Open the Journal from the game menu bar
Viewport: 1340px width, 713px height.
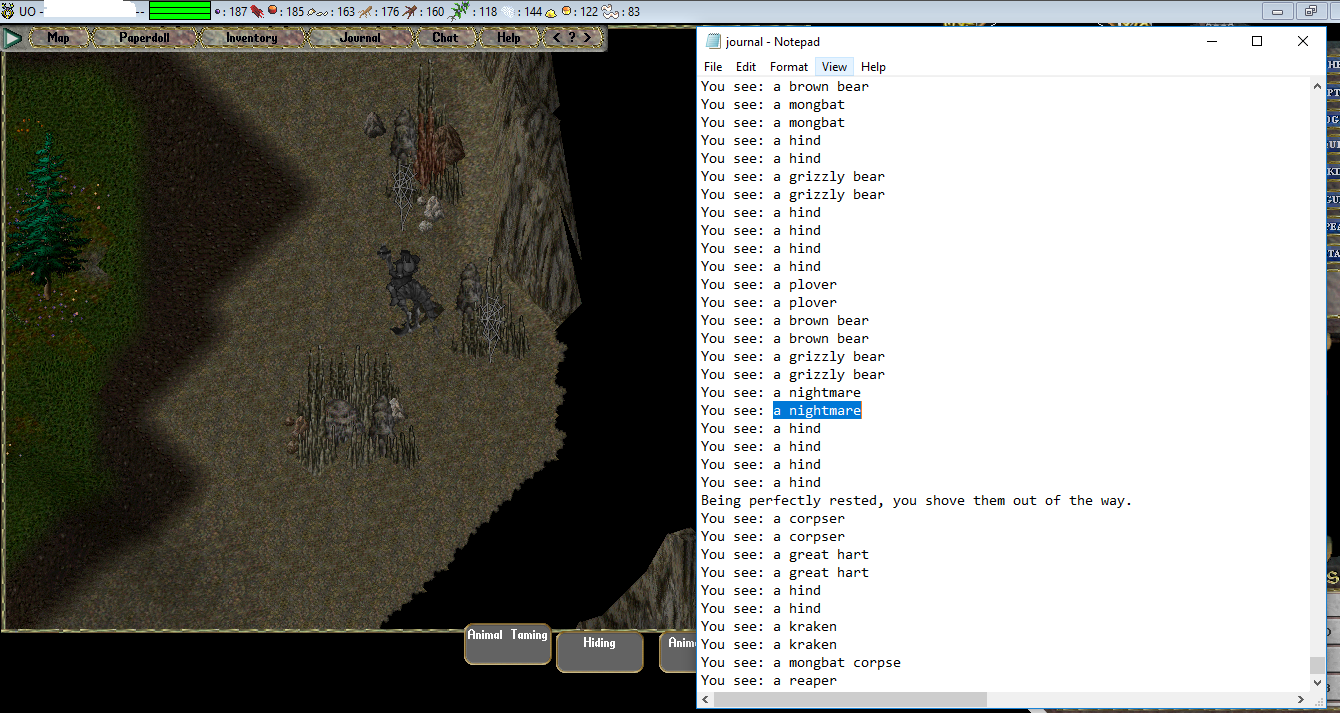point(360,38)
